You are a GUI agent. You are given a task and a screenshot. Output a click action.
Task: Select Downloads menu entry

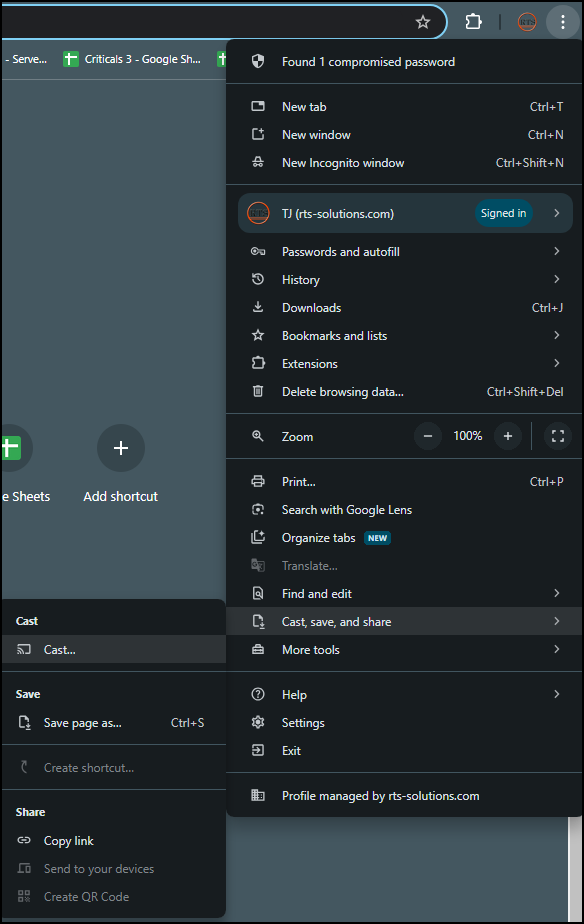pyautogui.click(x=404, y=307)
